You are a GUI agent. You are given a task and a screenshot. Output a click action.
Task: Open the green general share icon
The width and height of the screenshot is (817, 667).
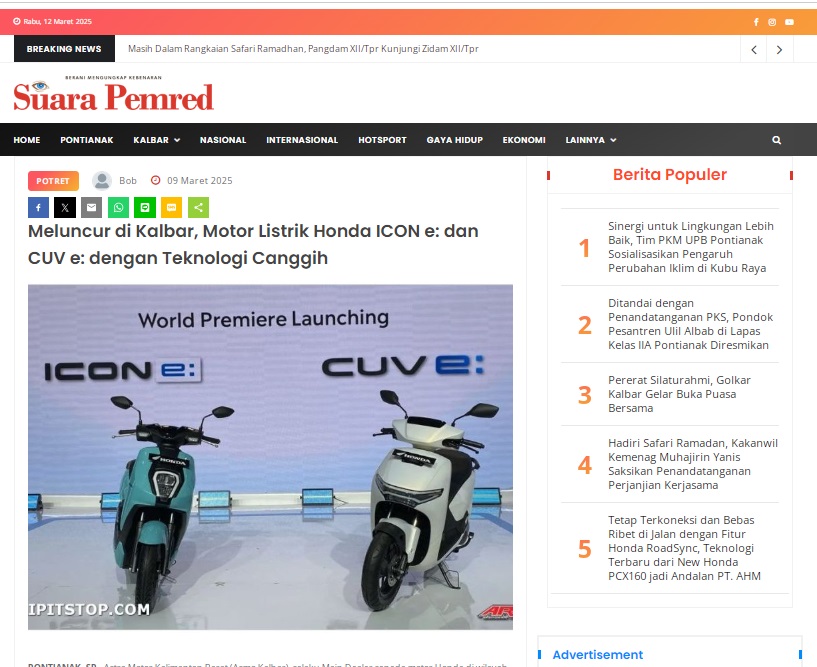coord(199,207)
